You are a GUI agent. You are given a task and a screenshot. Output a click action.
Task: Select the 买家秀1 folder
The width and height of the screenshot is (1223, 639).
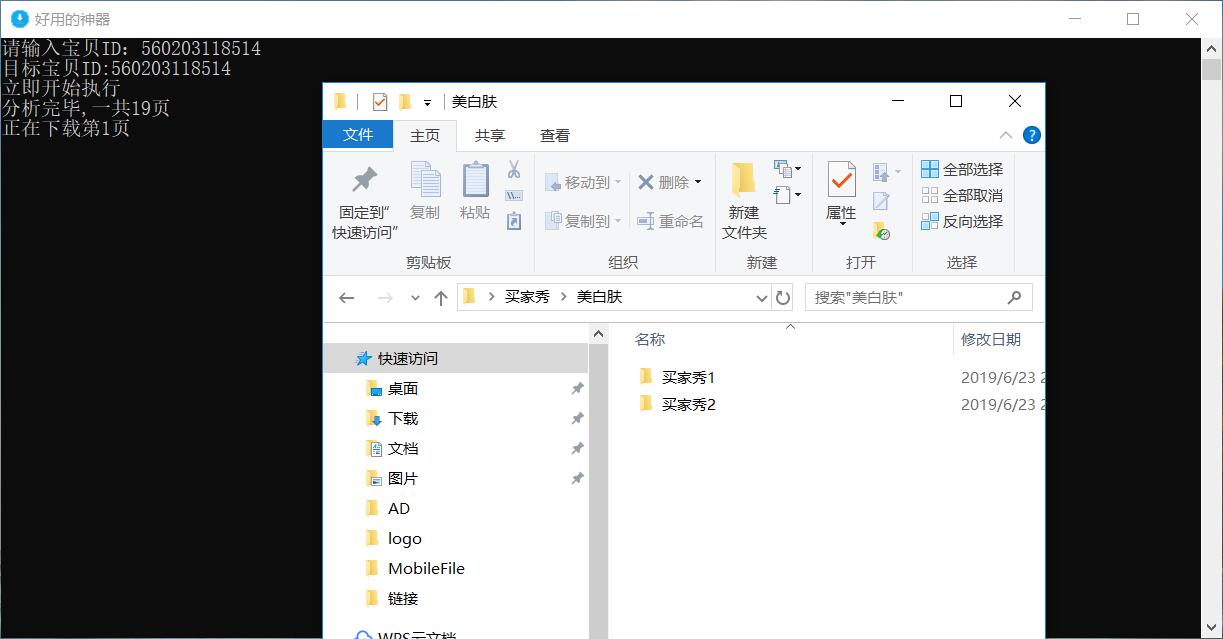pyautogui.click(x=688, y=377)
